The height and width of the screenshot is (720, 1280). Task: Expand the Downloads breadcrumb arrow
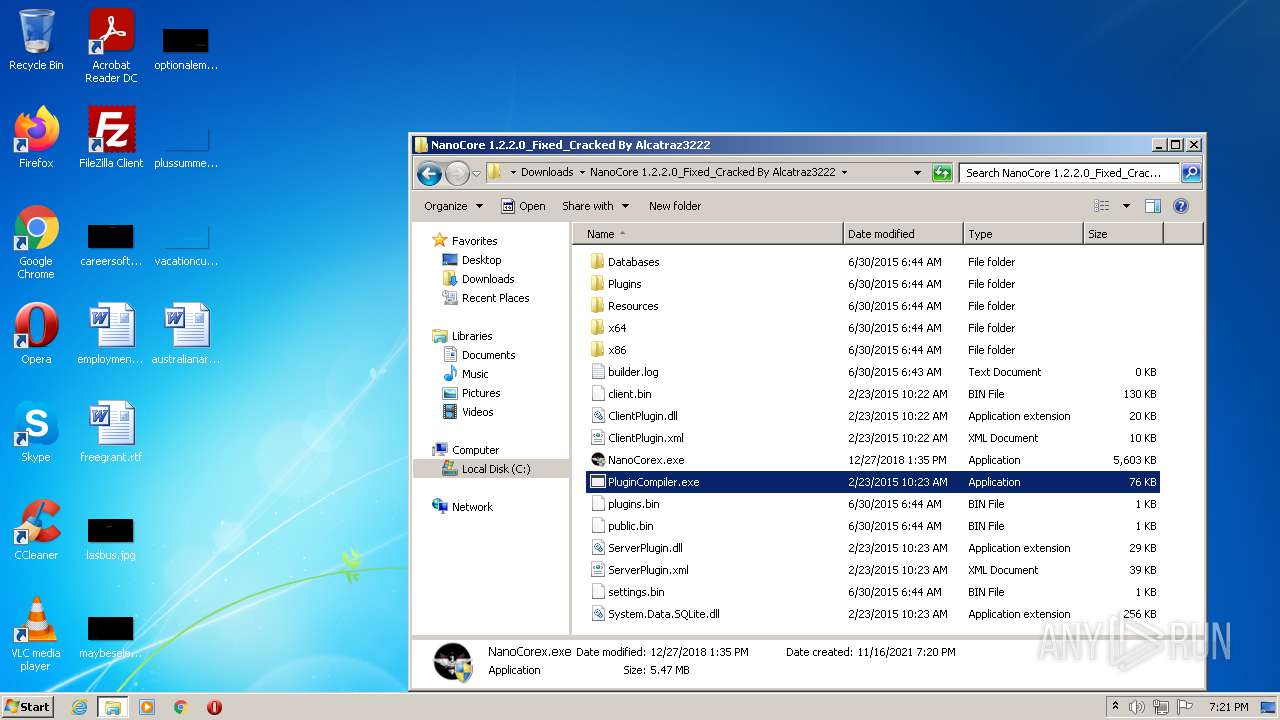coord(582,172)
